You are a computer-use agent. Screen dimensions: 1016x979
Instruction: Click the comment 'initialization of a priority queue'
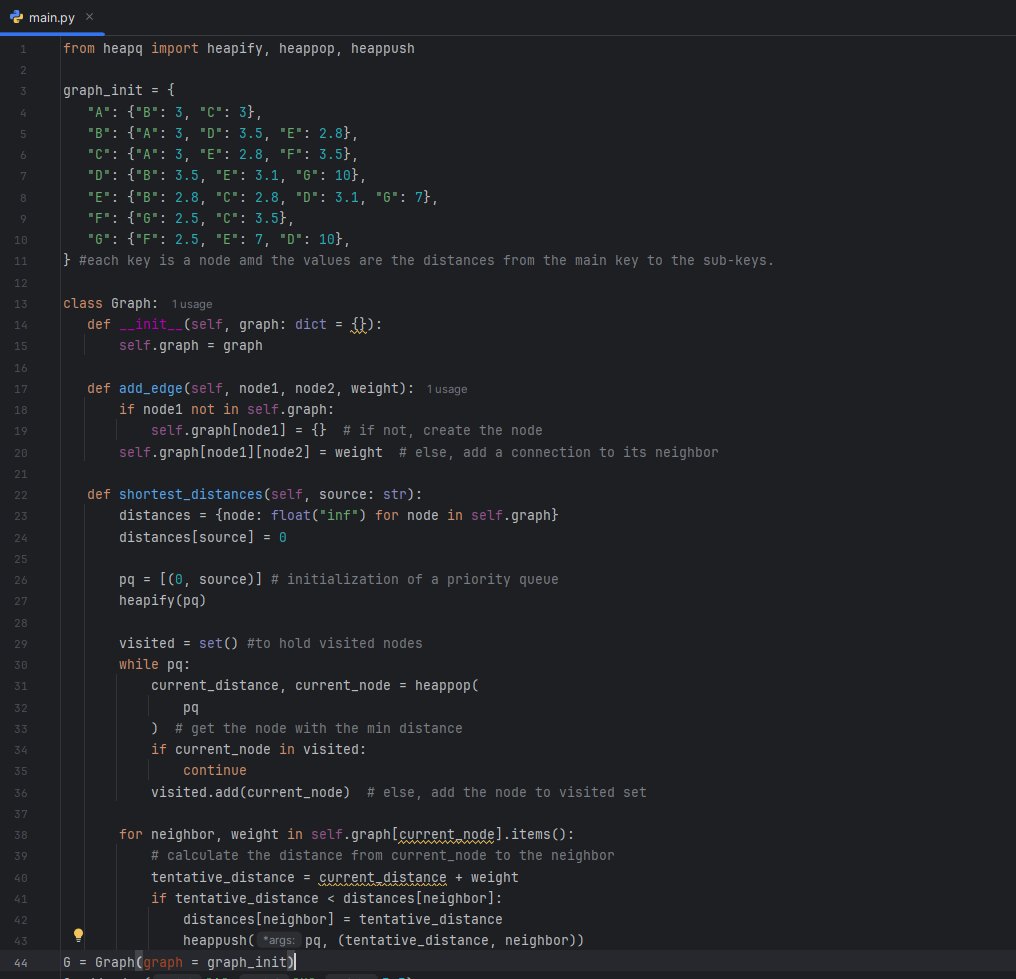coord(422,579)
